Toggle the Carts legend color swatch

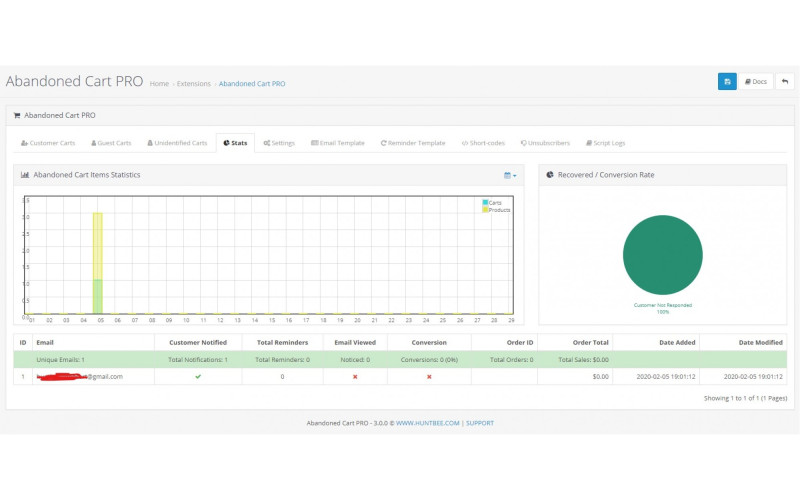[485, 202]
